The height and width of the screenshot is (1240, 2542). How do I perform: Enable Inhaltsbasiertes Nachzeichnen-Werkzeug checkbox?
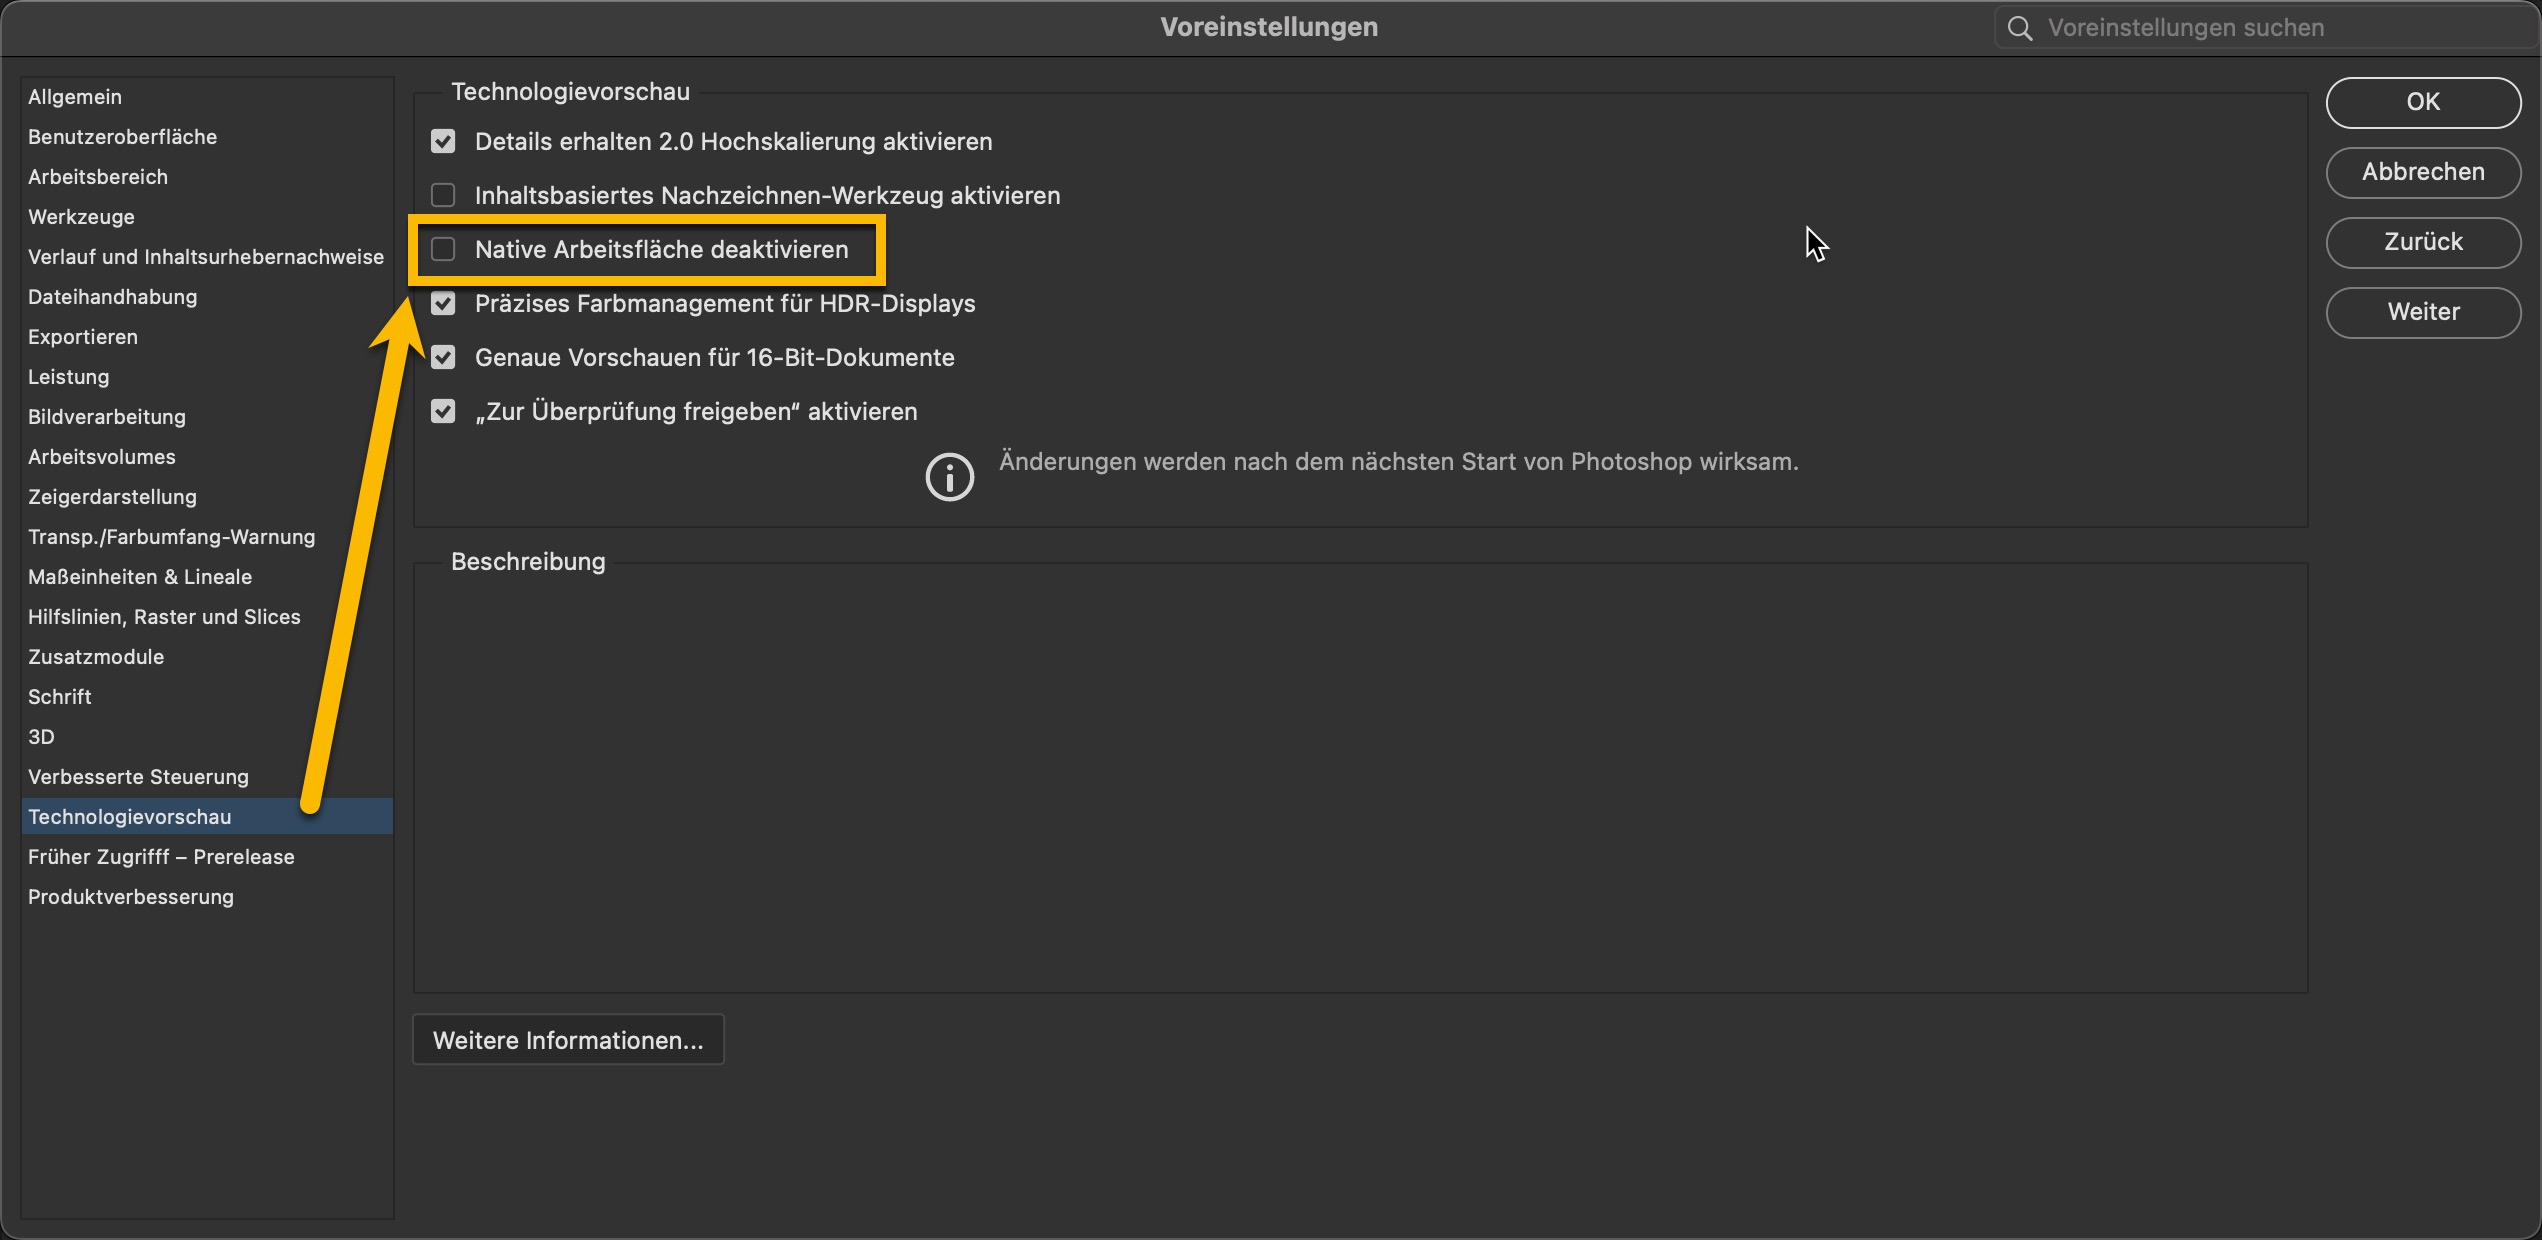point(443,195)
